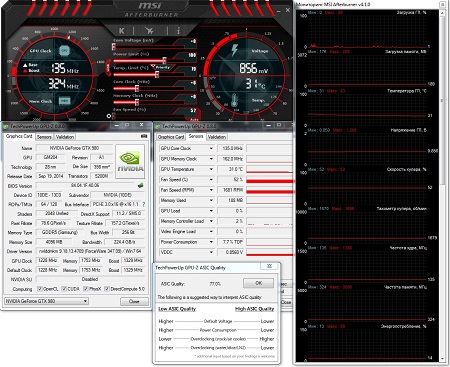This screenshot has width=450, height=367.
Task: Open the Video Engine Load dropdown
Action: click(211, 232)
